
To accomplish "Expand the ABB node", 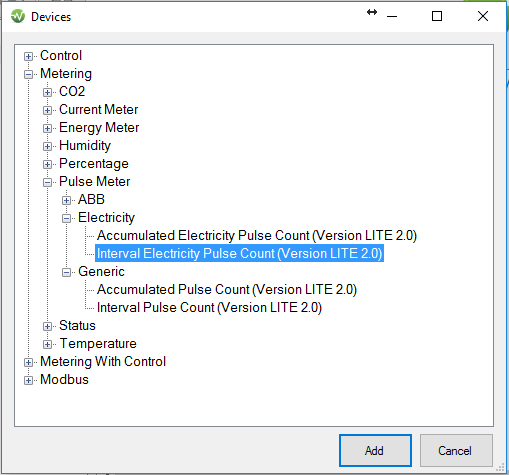I will pos(66,200).
